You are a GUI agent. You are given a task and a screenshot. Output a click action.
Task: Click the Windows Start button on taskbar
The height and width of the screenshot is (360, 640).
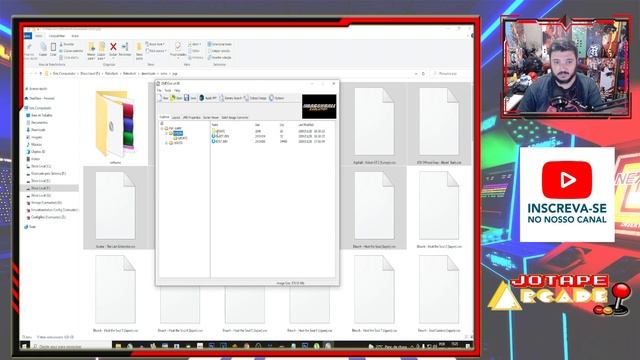point(24,346)
